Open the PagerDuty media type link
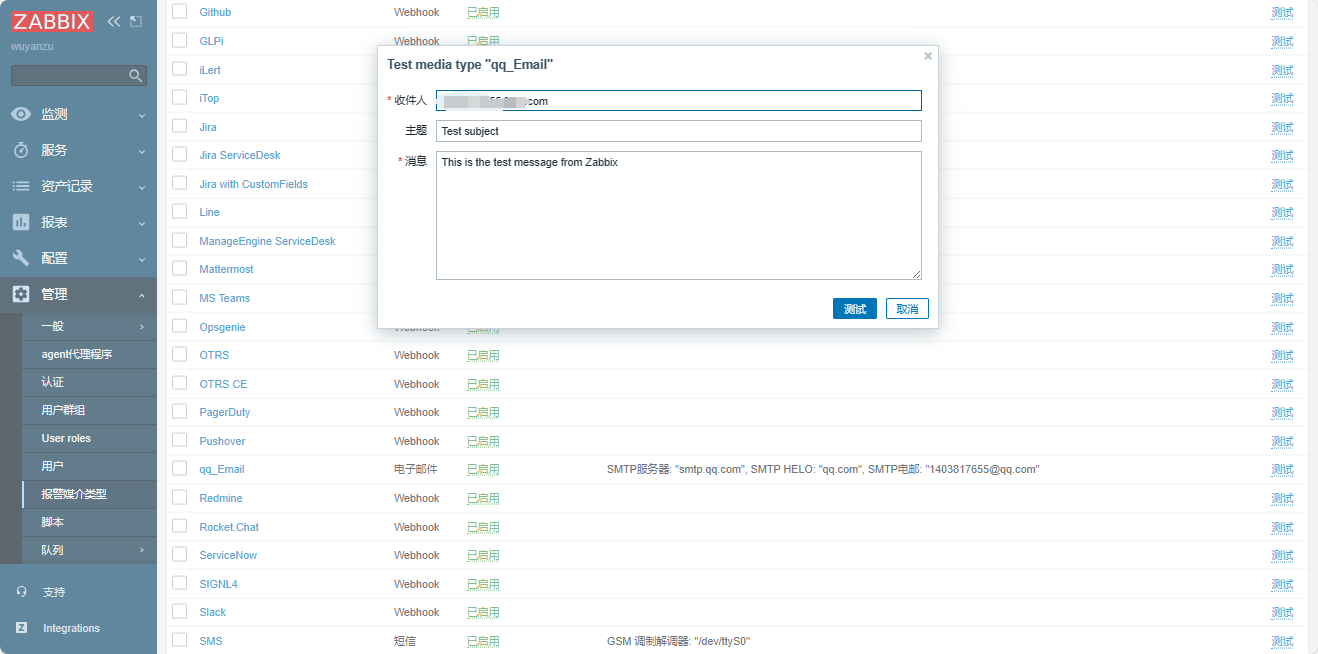The width and height of the screenshot is (1318, 654). (x=225, y=412)
